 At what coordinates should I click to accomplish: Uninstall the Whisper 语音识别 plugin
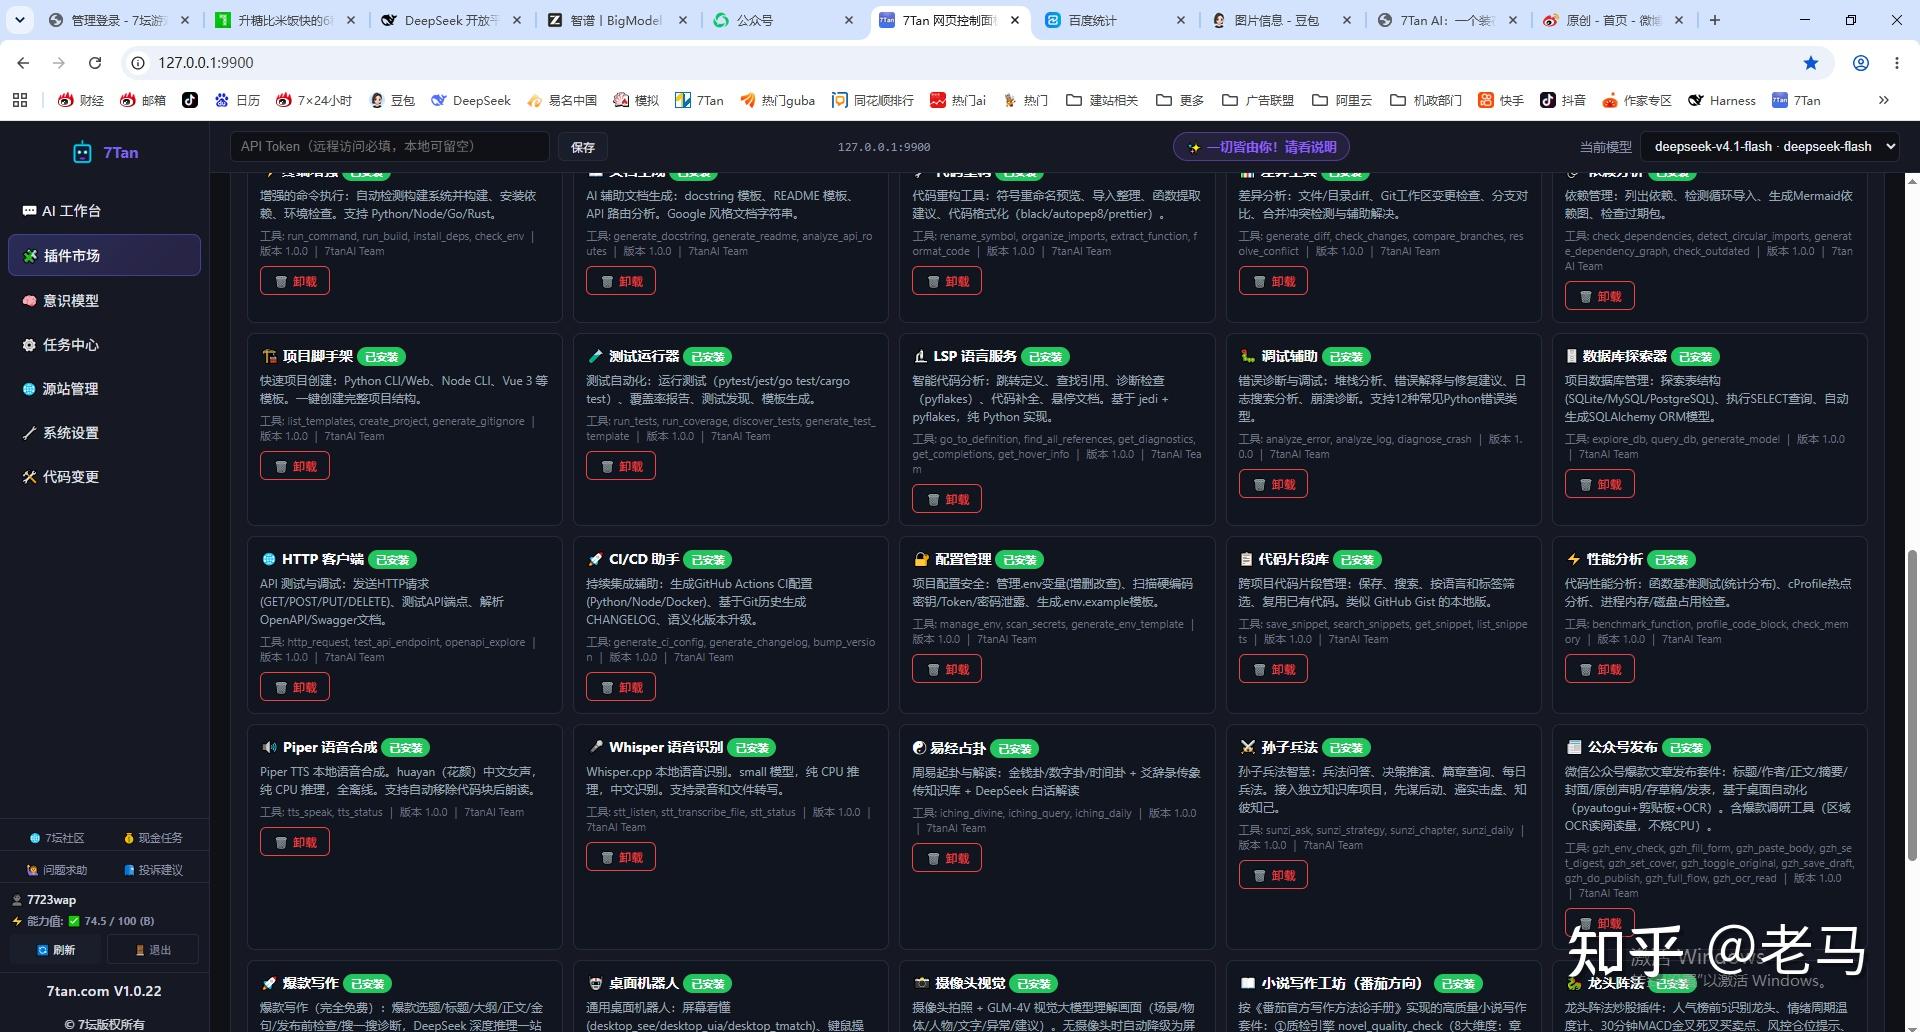coord(621,857)
